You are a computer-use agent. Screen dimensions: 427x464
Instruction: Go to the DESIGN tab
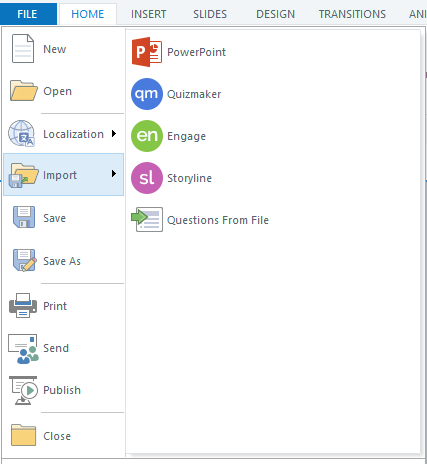pyautogui.click(x=275, y=14)
